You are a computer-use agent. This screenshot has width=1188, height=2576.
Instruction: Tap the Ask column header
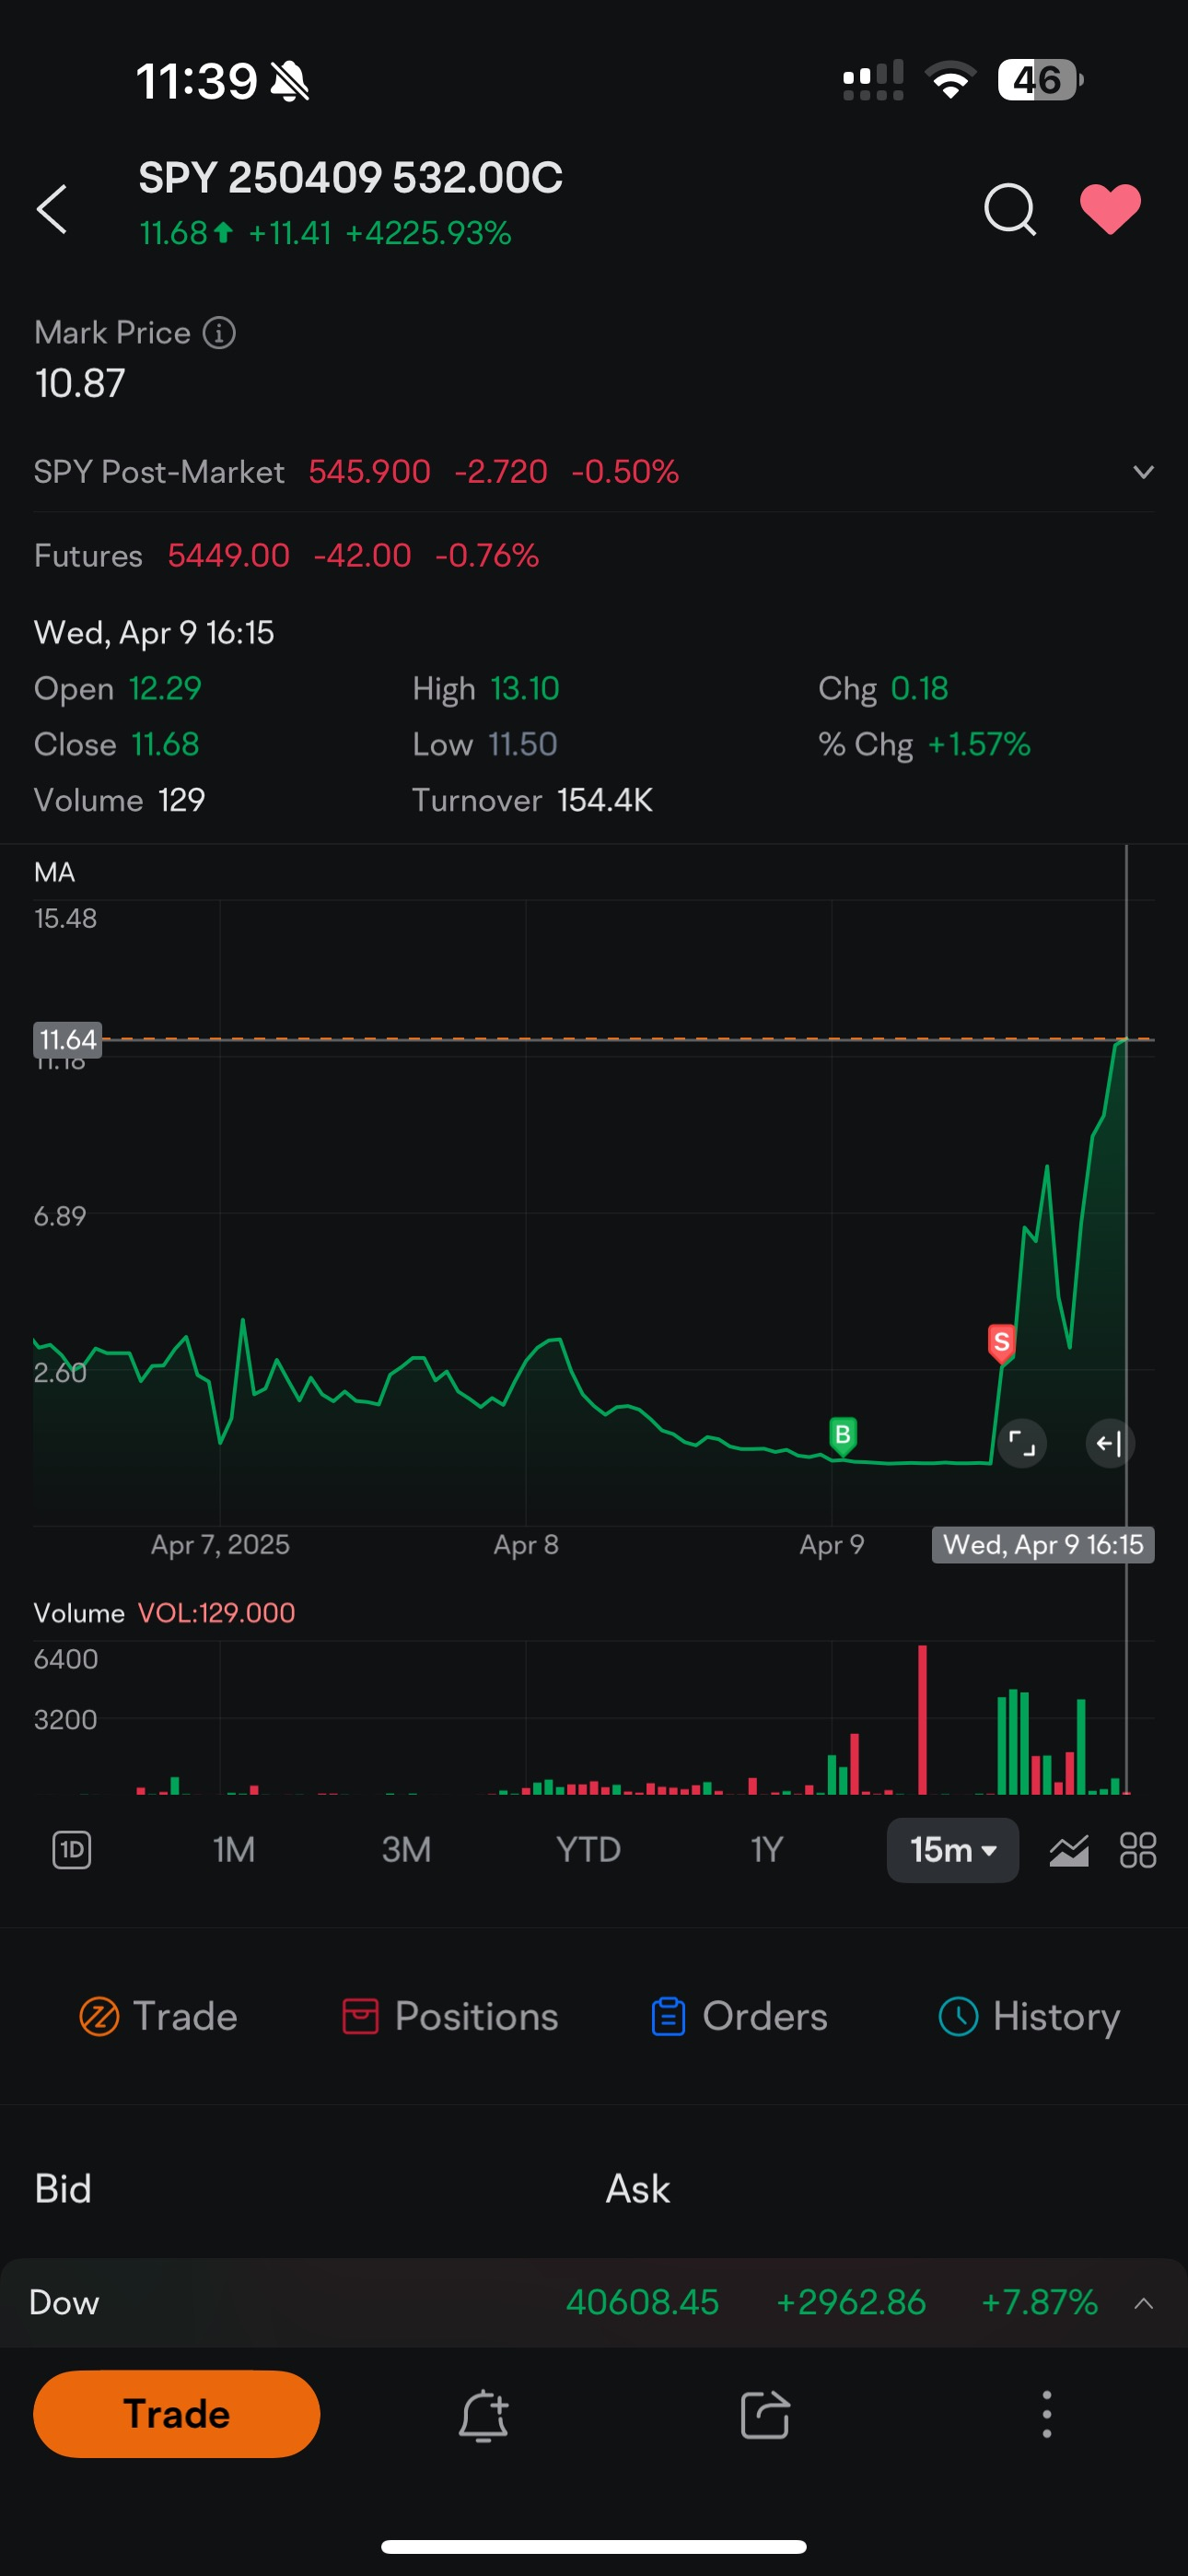pyautogui.click(x=638, y=2189)
